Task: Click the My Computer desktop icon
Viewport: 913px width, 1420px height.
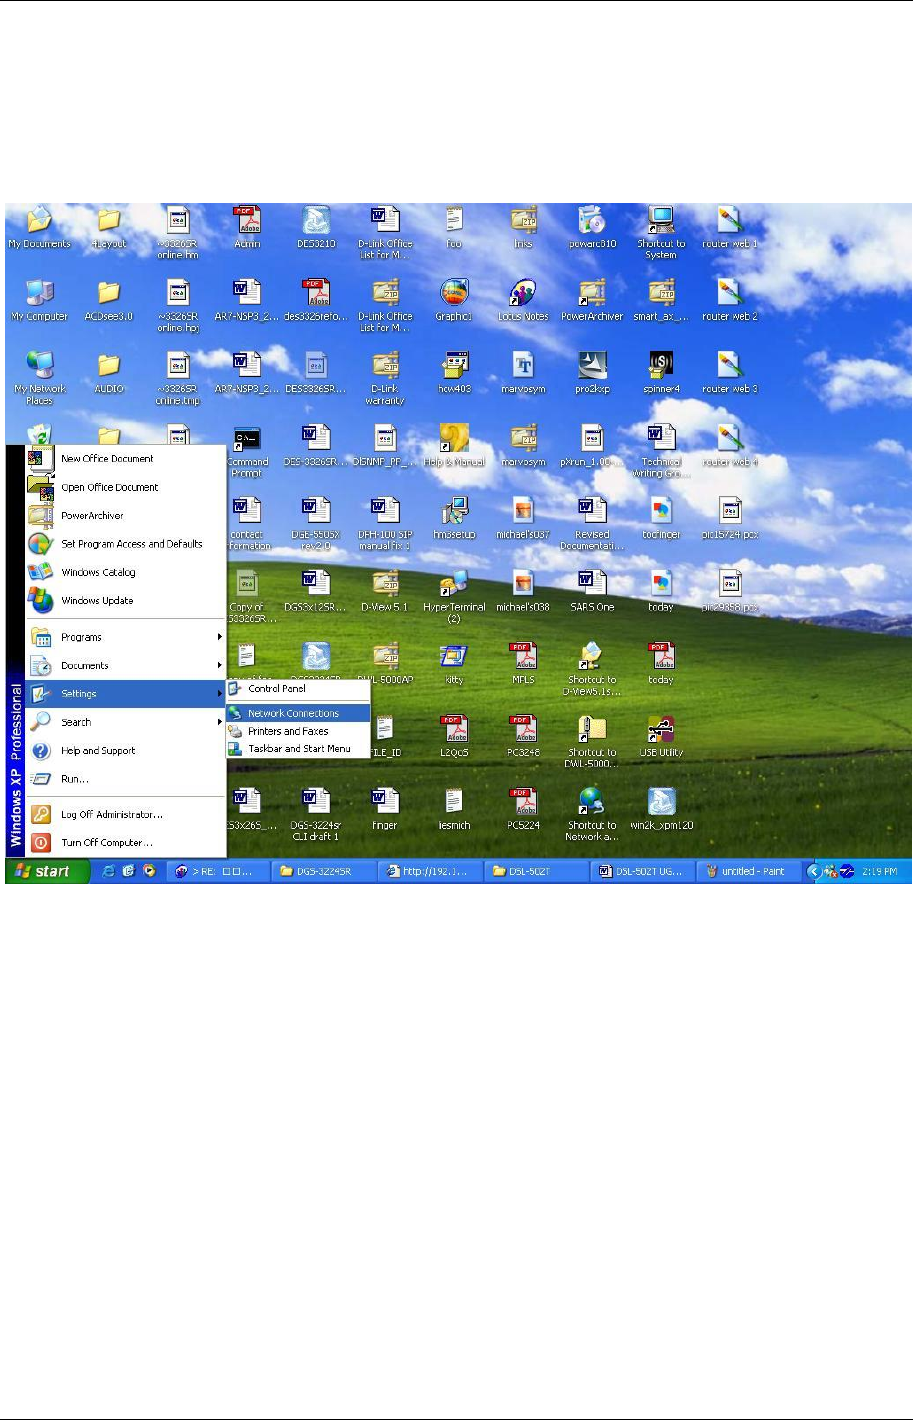Action: coord(39,299)
